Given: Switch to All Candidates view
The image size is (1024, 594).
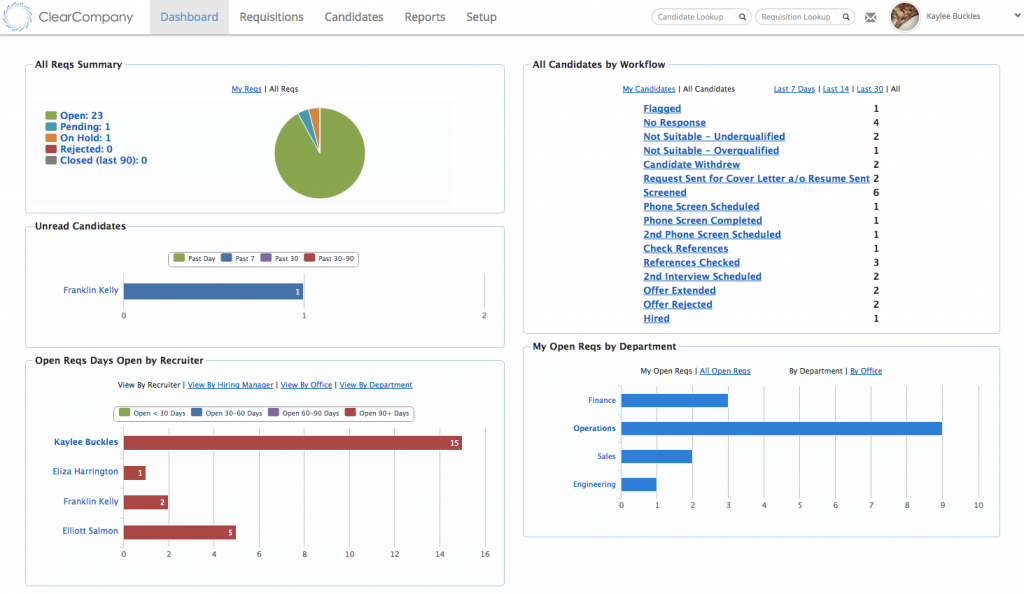Looking at the screenshot, I should (x=710, y=88).
